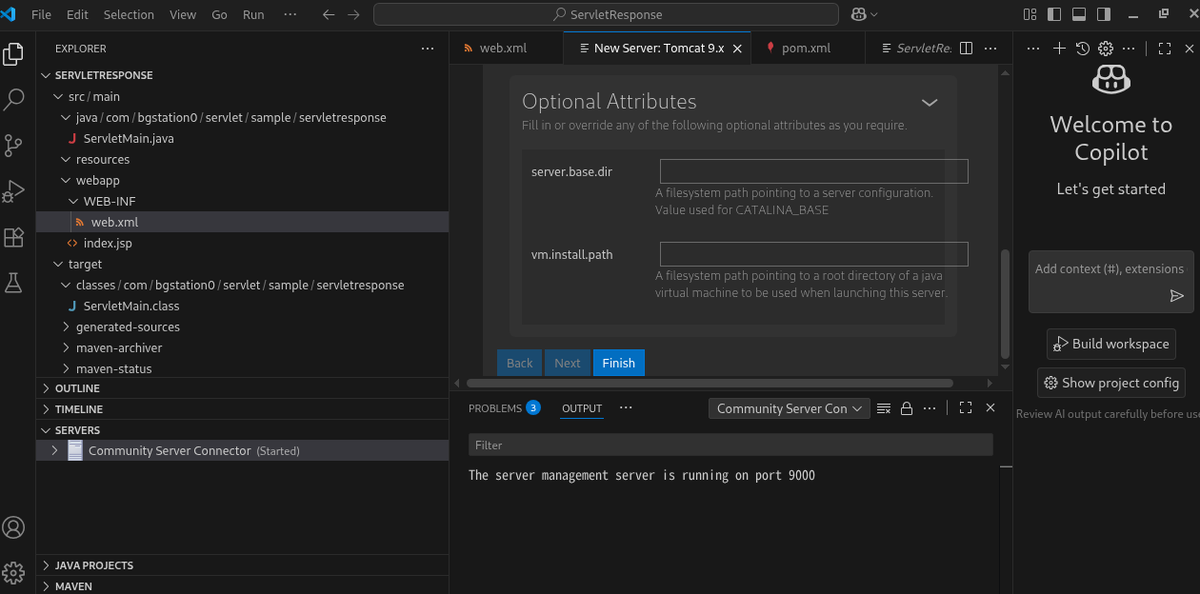The image size is (1200, 594).
Task: Open the Copilot title bar dropdown chevron
Action: click(x=874, y=15)
